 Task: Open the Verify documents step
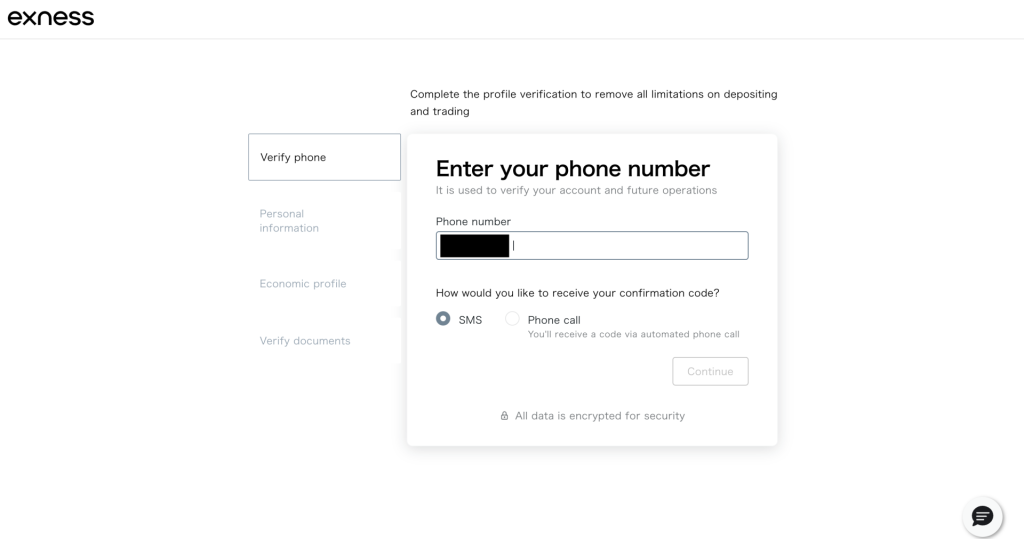[x=305, y=341]
